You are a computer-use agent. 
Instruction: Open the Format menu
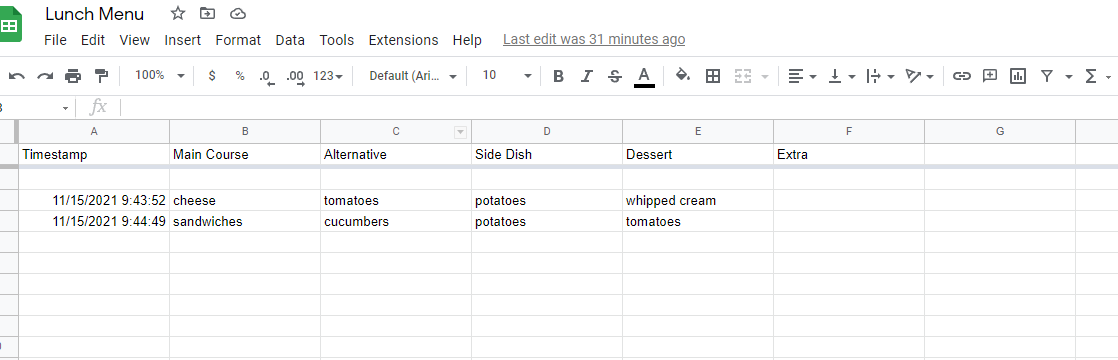tap(238, 40)
